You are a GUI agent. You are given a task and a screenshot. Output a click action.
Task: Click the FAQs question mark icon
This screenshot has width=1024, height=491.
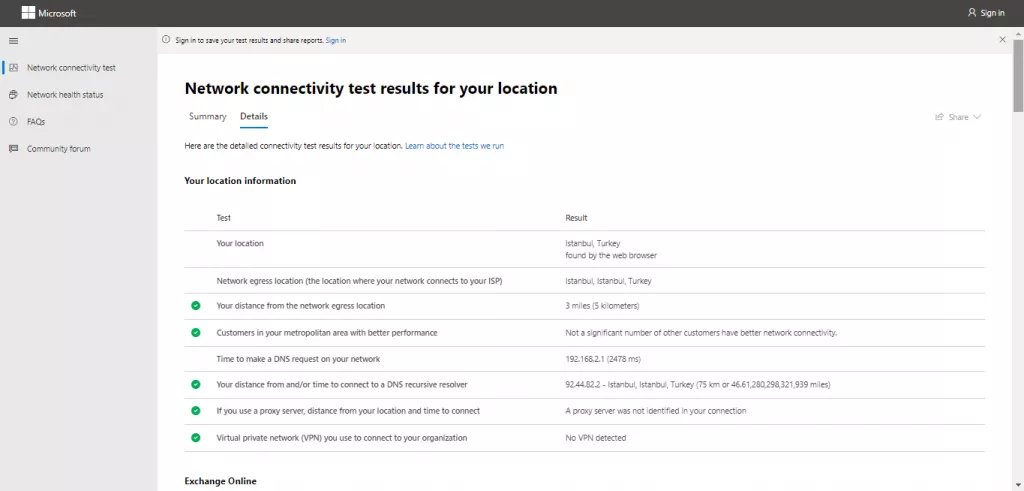14,122
